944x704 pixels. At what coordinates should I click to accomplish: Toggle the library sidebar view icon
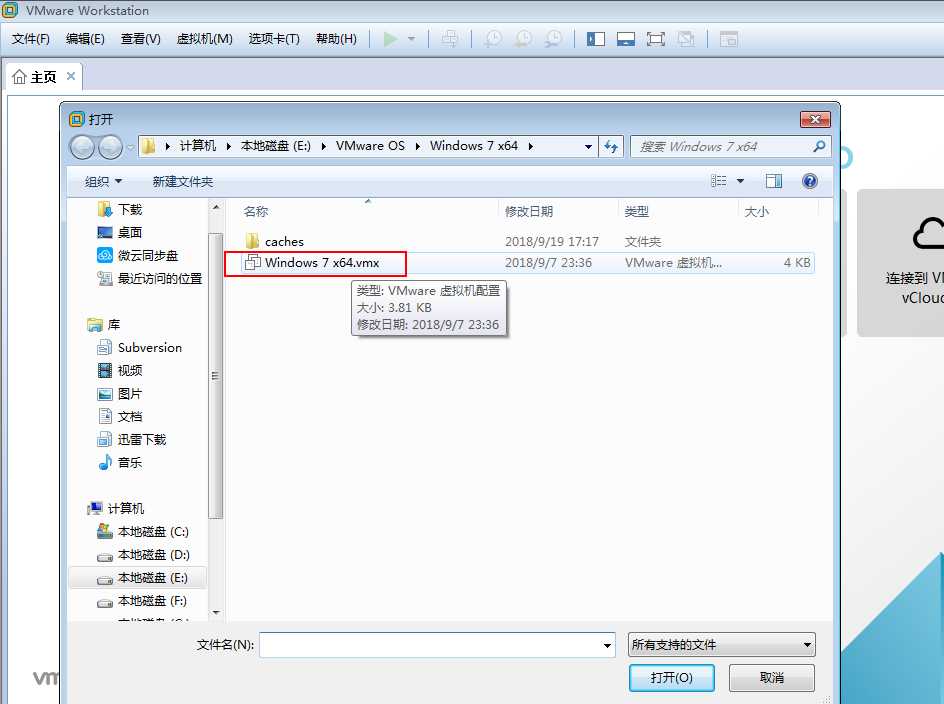click(595, 39)
